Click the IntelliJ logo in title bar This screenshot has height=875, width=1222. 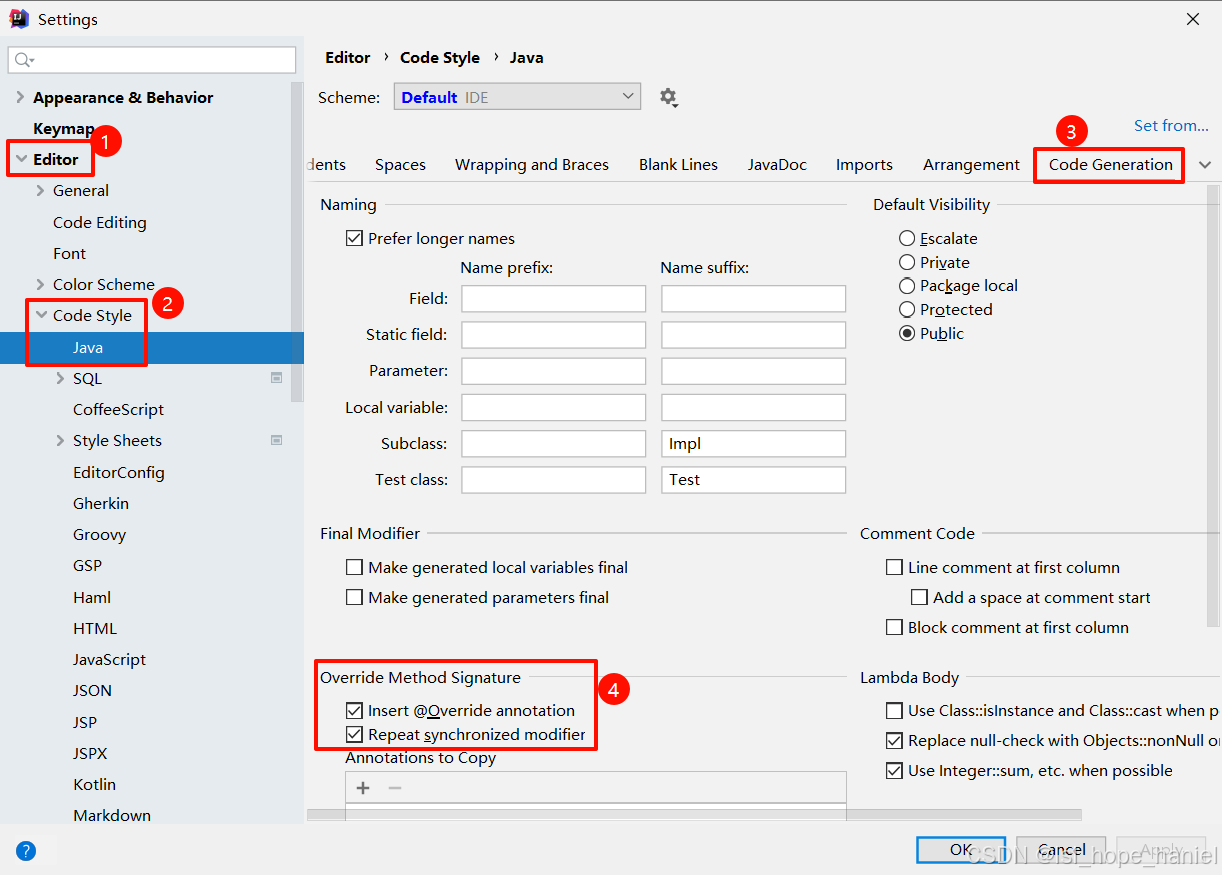tap(18, 19)
